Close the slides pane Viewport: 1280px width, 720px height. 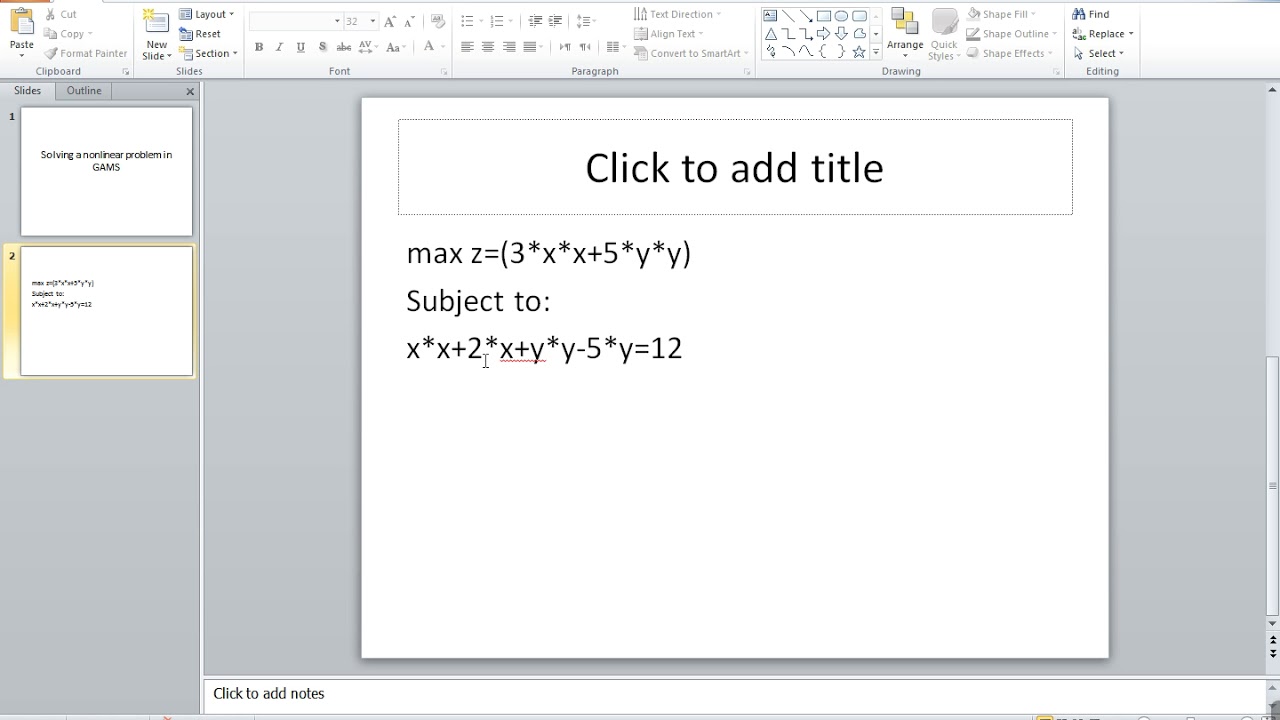click(190, 91)
